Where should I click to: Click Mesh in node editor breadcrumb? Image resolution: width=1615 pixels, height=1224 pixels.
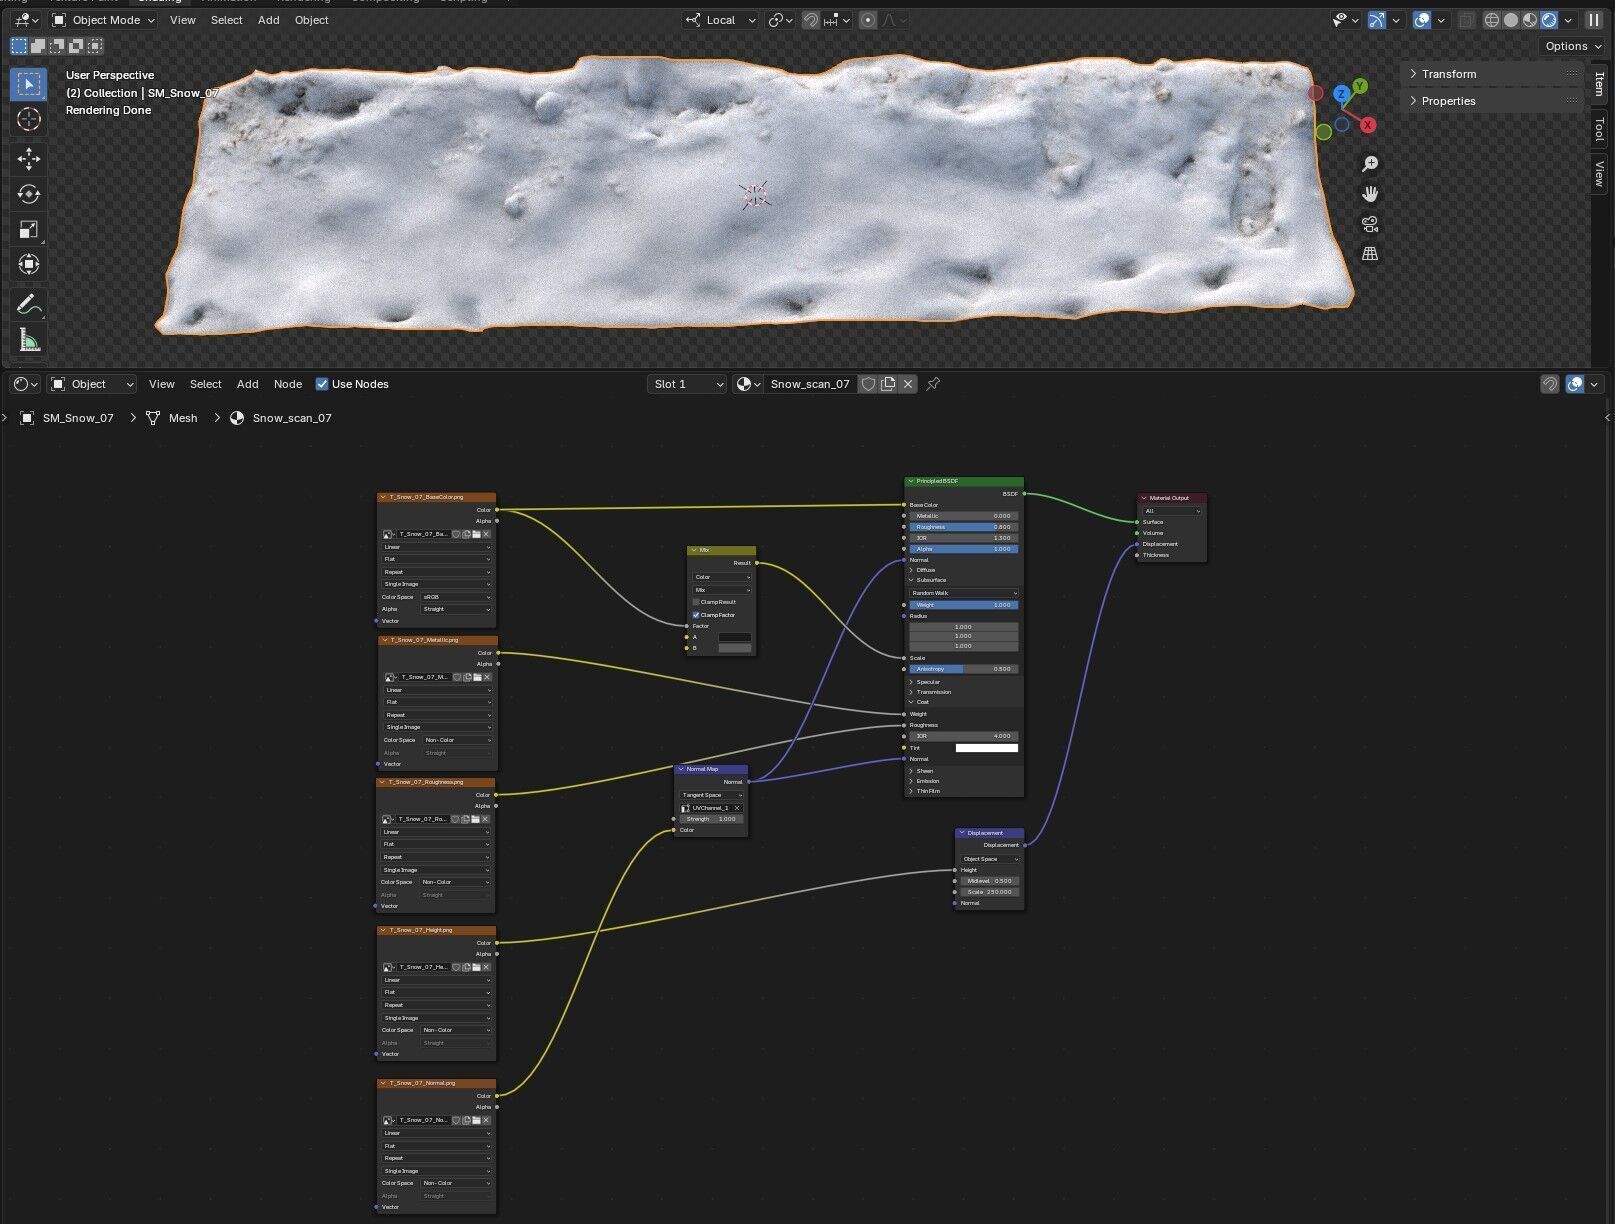pyautogui.click(x=183, y=418)
